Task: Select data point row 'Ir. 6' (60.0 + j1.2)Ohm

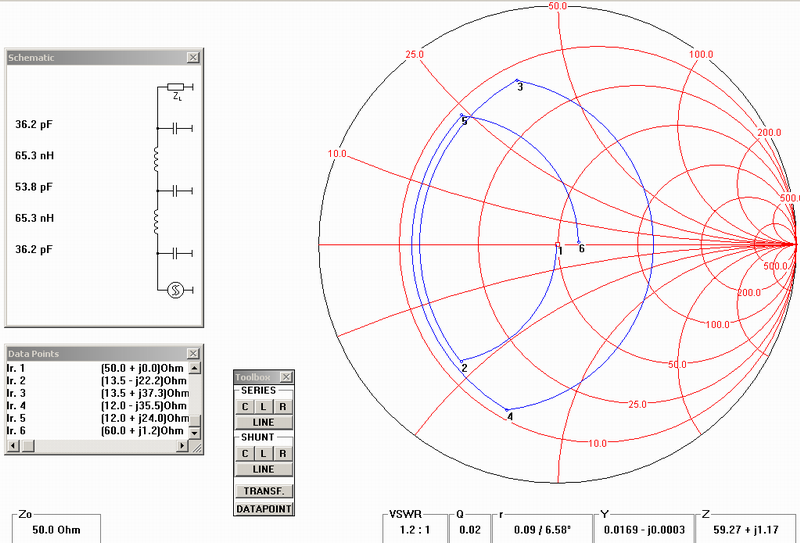Action: click(97, 431)
